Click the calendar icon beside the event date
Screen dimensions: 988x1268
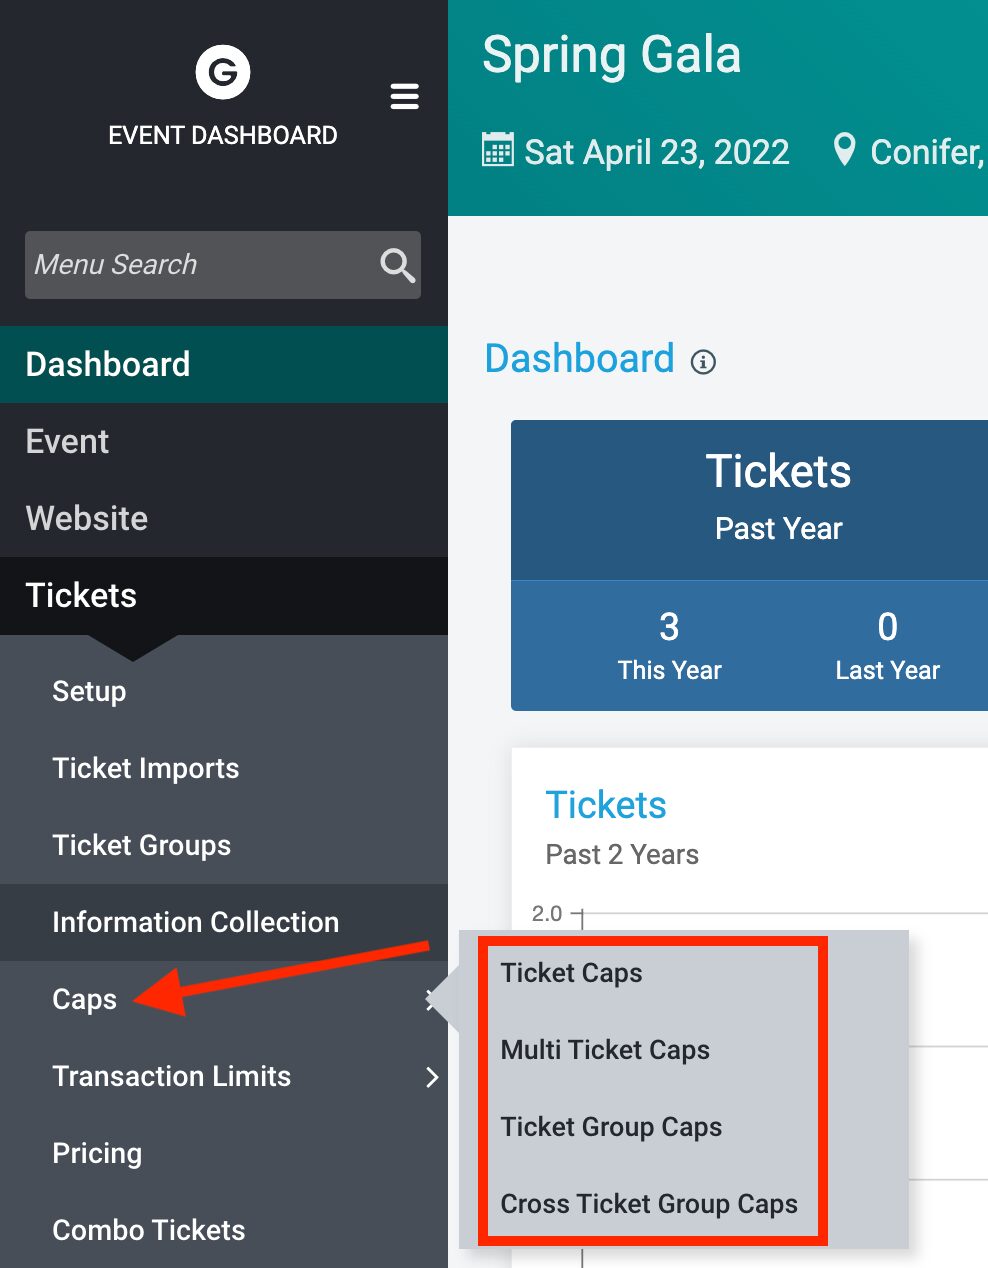pyautogui.click(x=497, y=150)
